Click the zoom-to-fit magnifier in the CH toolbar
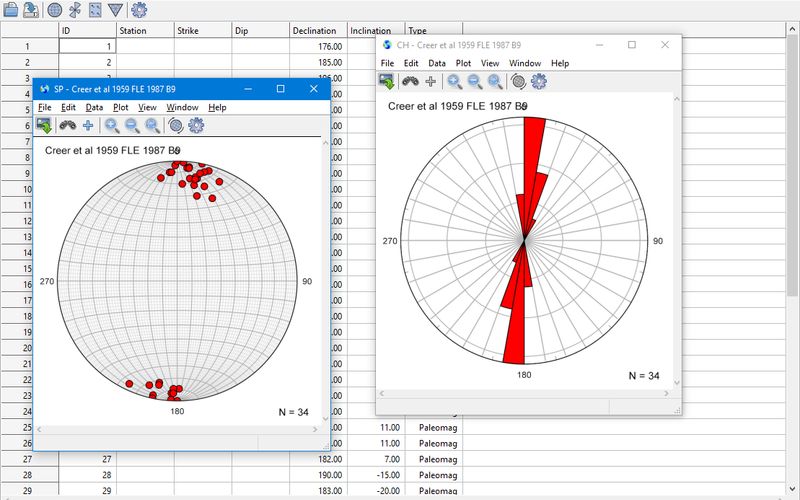 pos(494,81)
